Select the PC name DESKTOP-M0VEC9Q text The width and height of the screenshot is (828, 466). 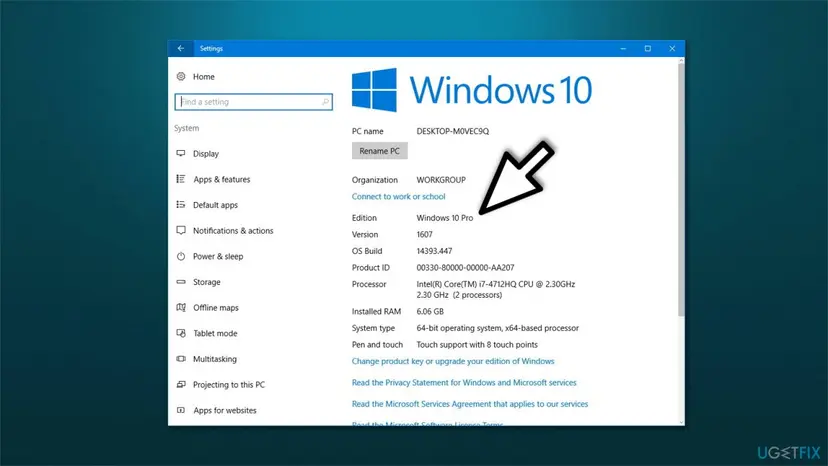[453, 131]
